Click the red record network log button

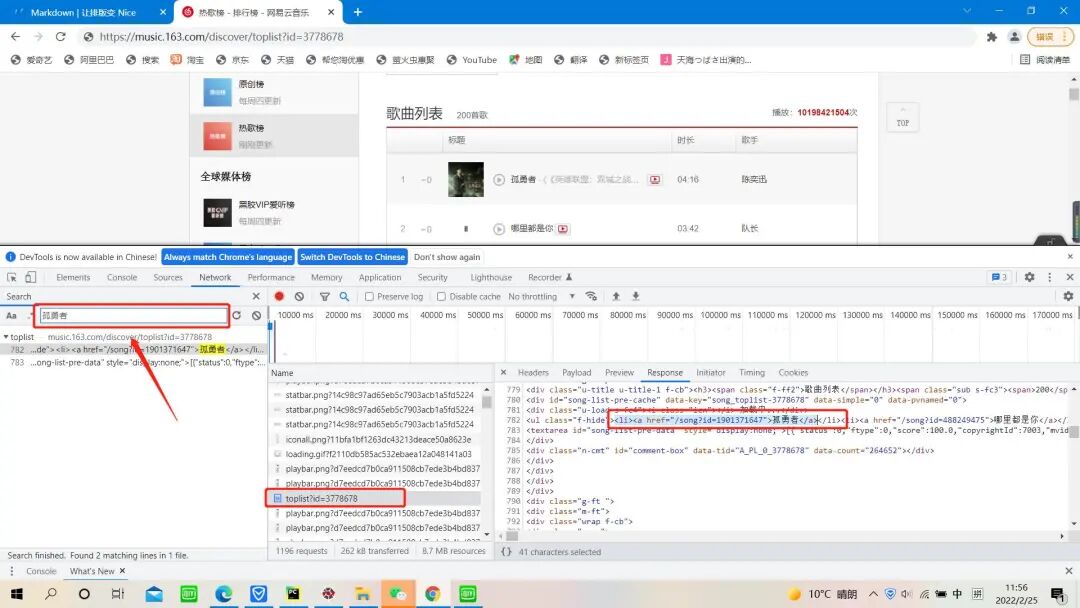pos(279,296)
